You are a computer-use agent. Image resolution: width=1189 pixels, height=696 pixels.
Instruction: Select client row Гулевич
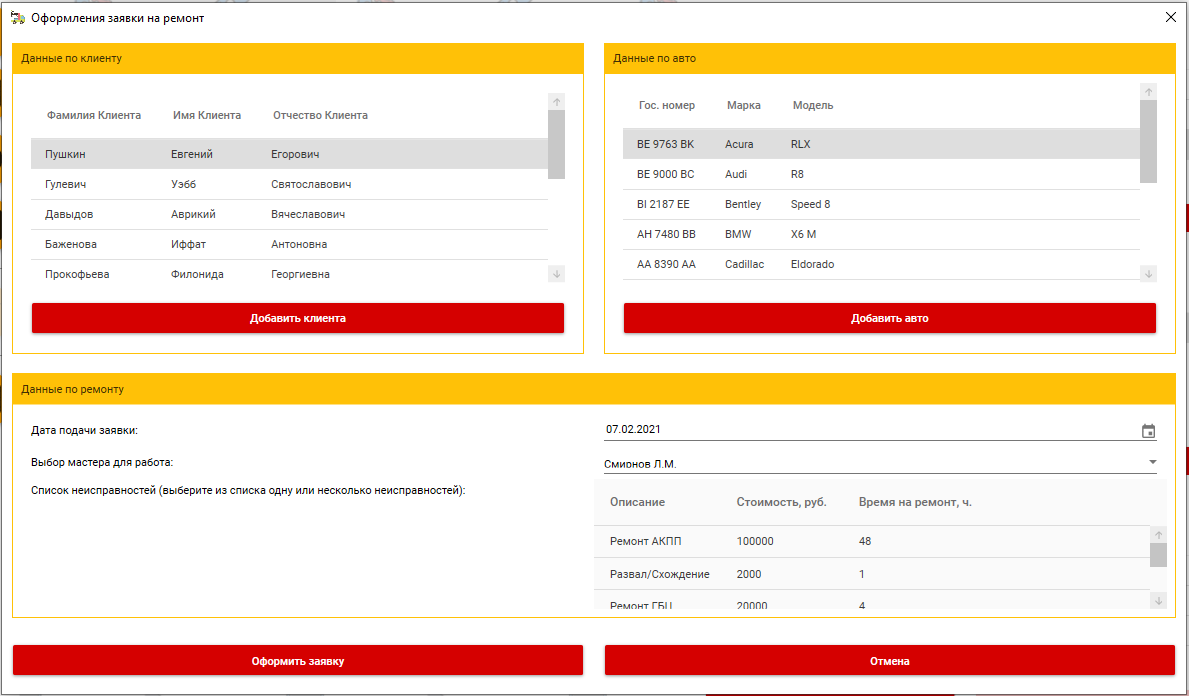click(x=290, y=184)
